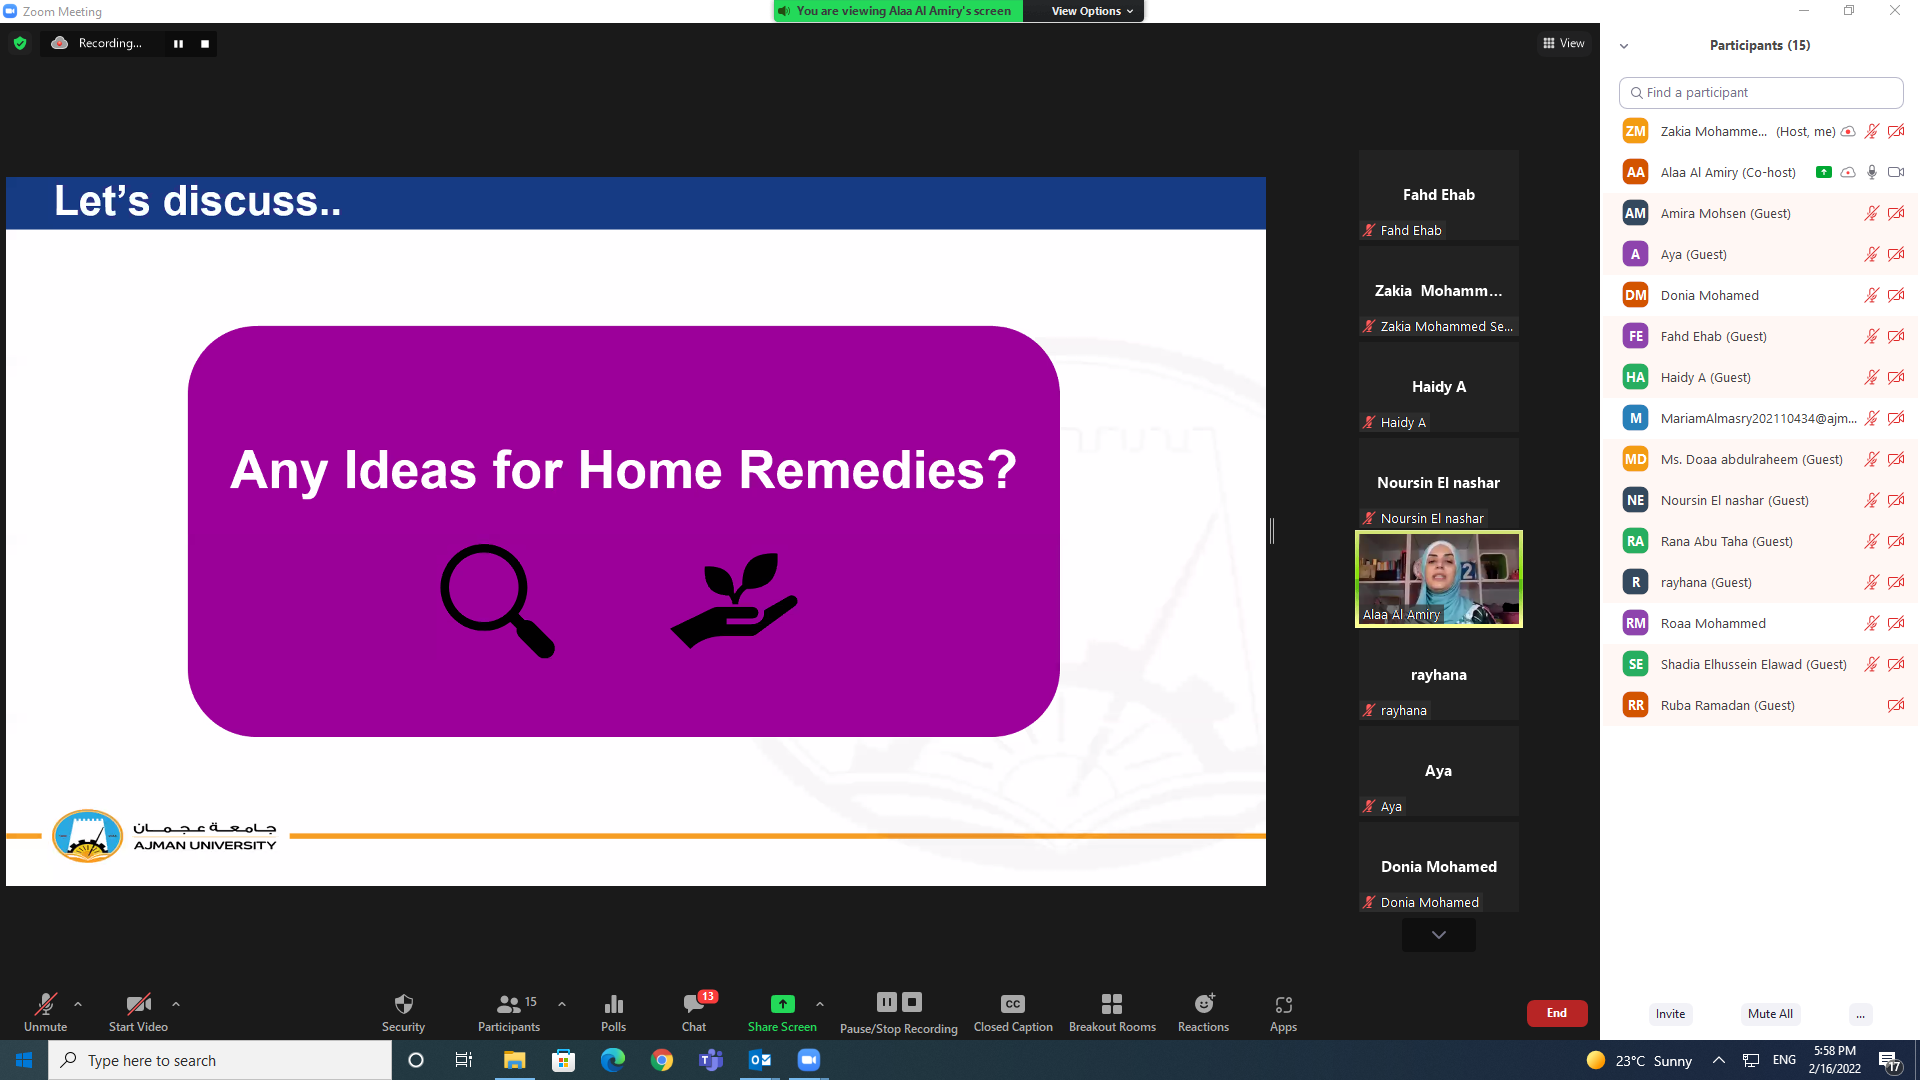Open Breakout Rooms

1111,1004
